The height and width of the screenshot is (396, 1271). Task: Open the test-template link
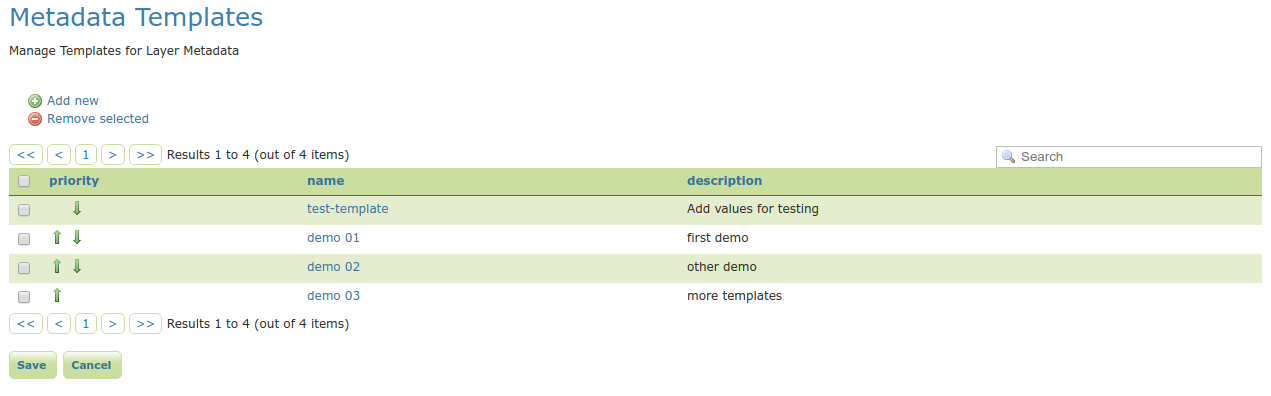coord(347,209)
